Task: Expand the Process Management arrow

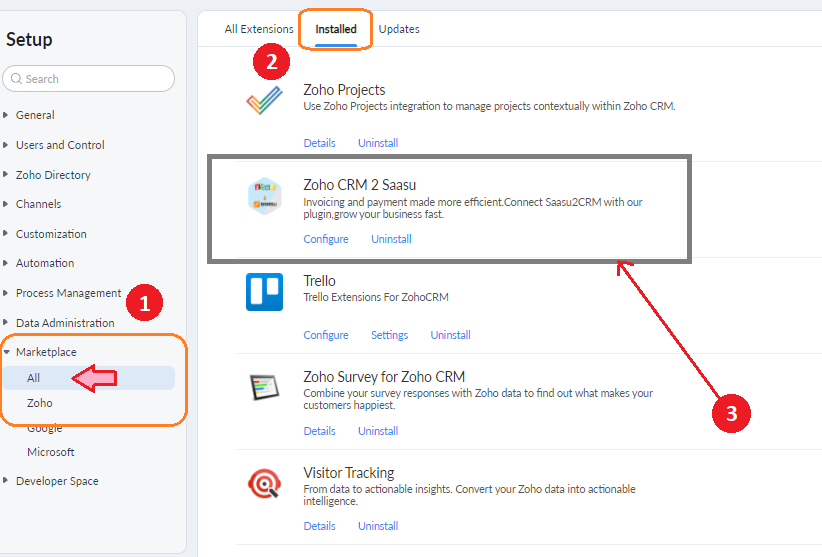Action: 6,293
